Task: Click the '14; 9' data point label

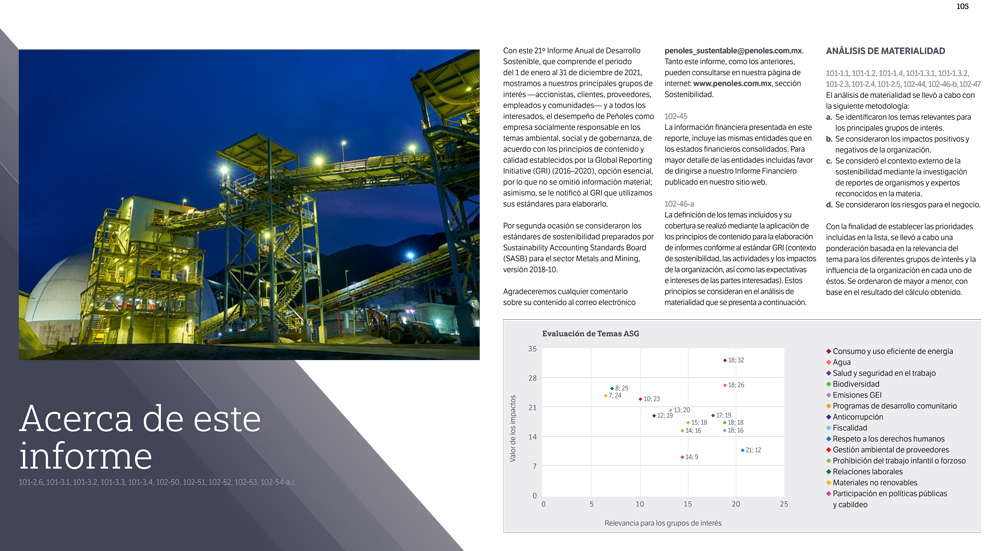Action: [691, 457]
